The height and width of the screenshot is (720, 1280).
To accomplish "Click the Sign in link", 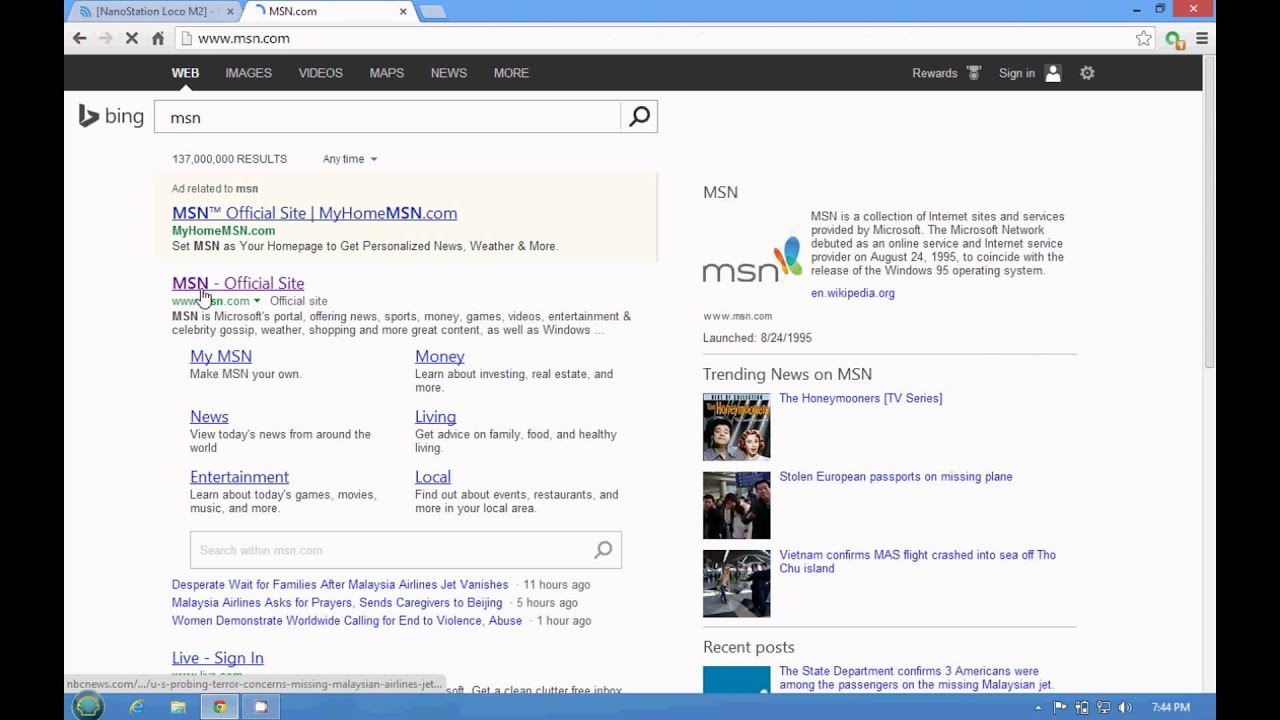I will click(1017, 73).
